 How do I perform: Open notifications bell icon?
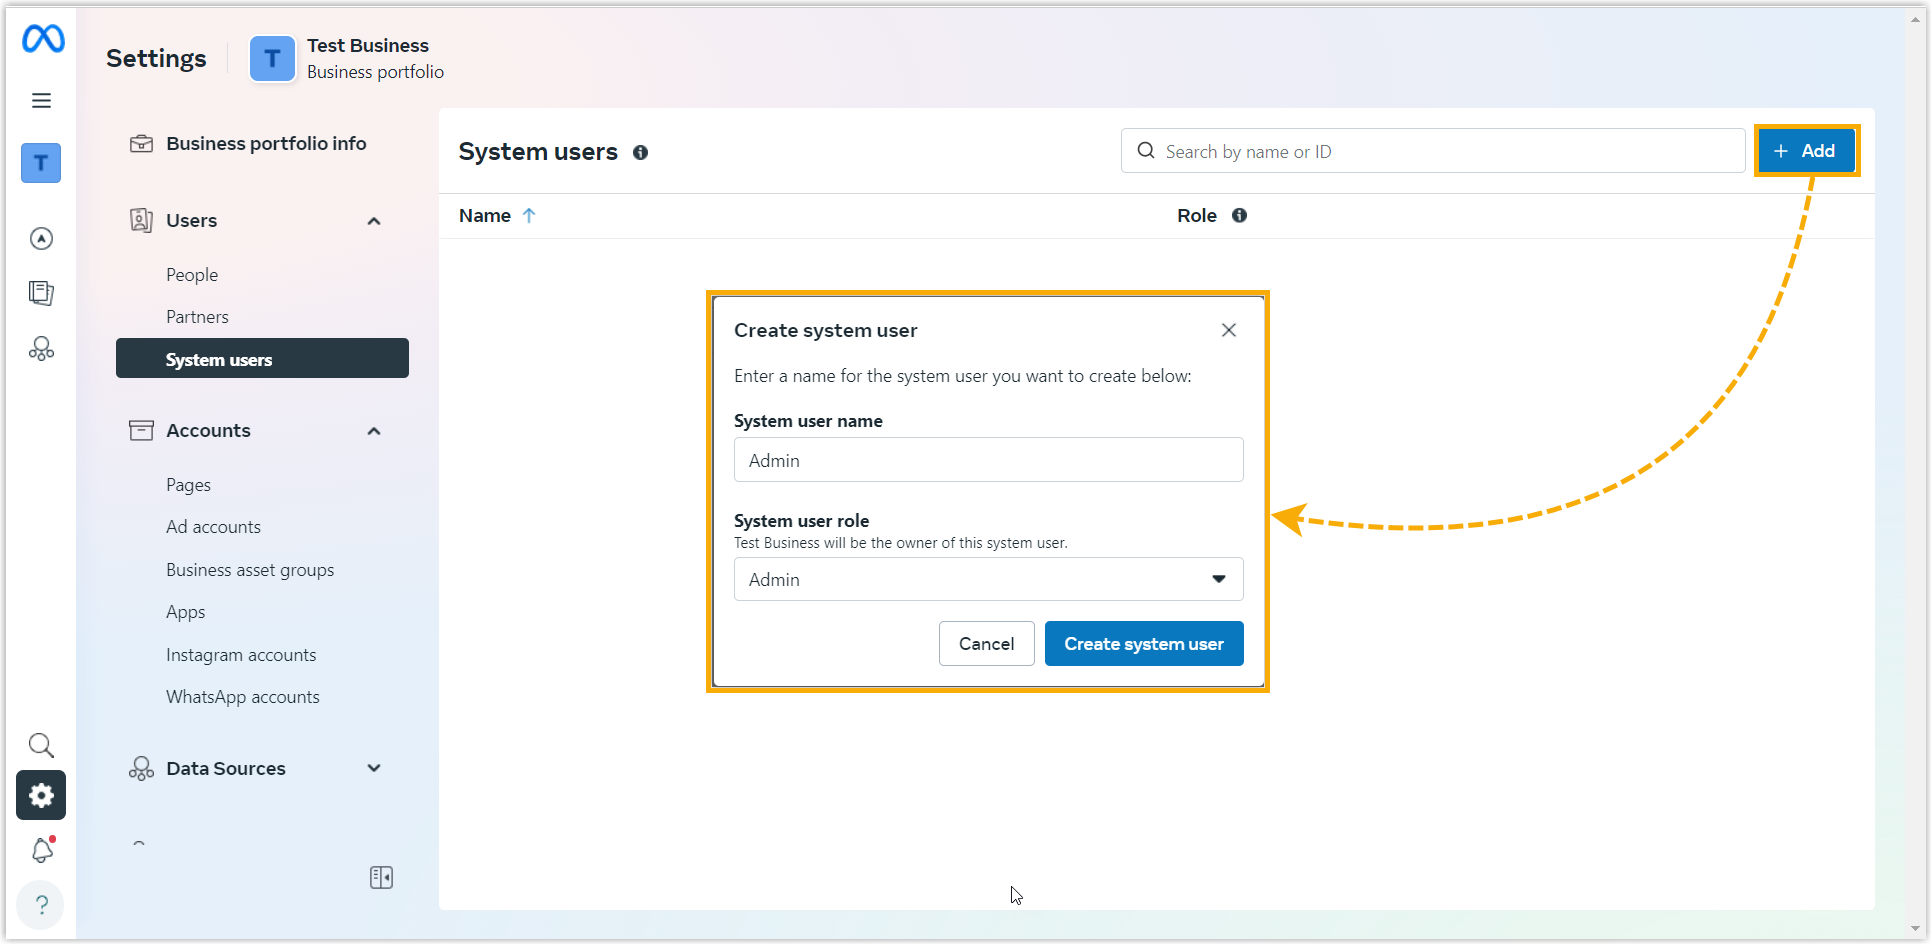point(42,850)
